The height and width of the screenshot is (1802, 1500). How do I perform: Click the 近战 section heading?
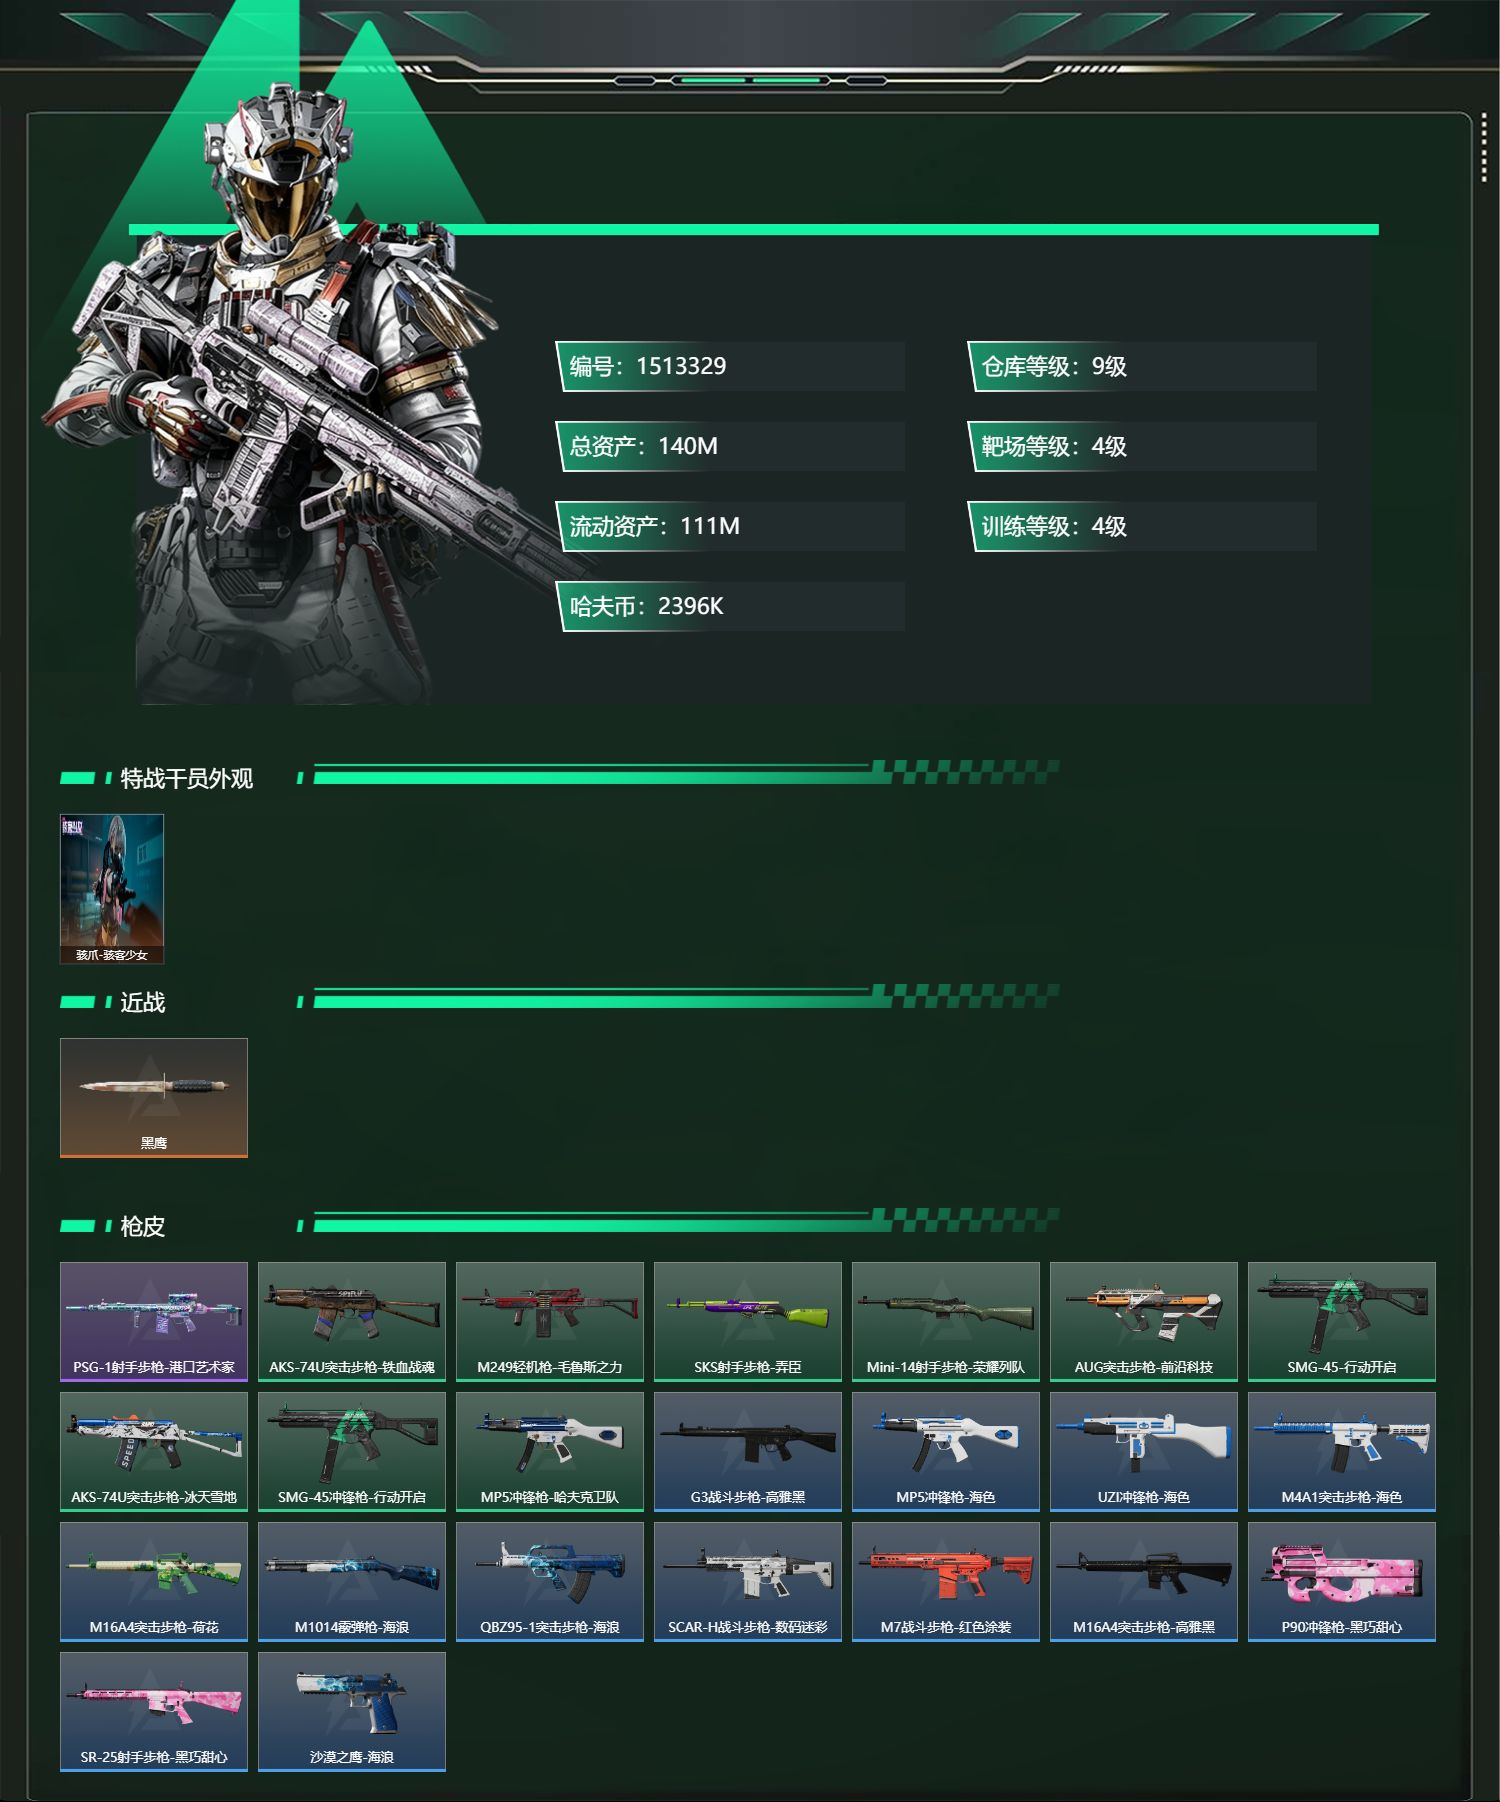tap(143, 1002)
